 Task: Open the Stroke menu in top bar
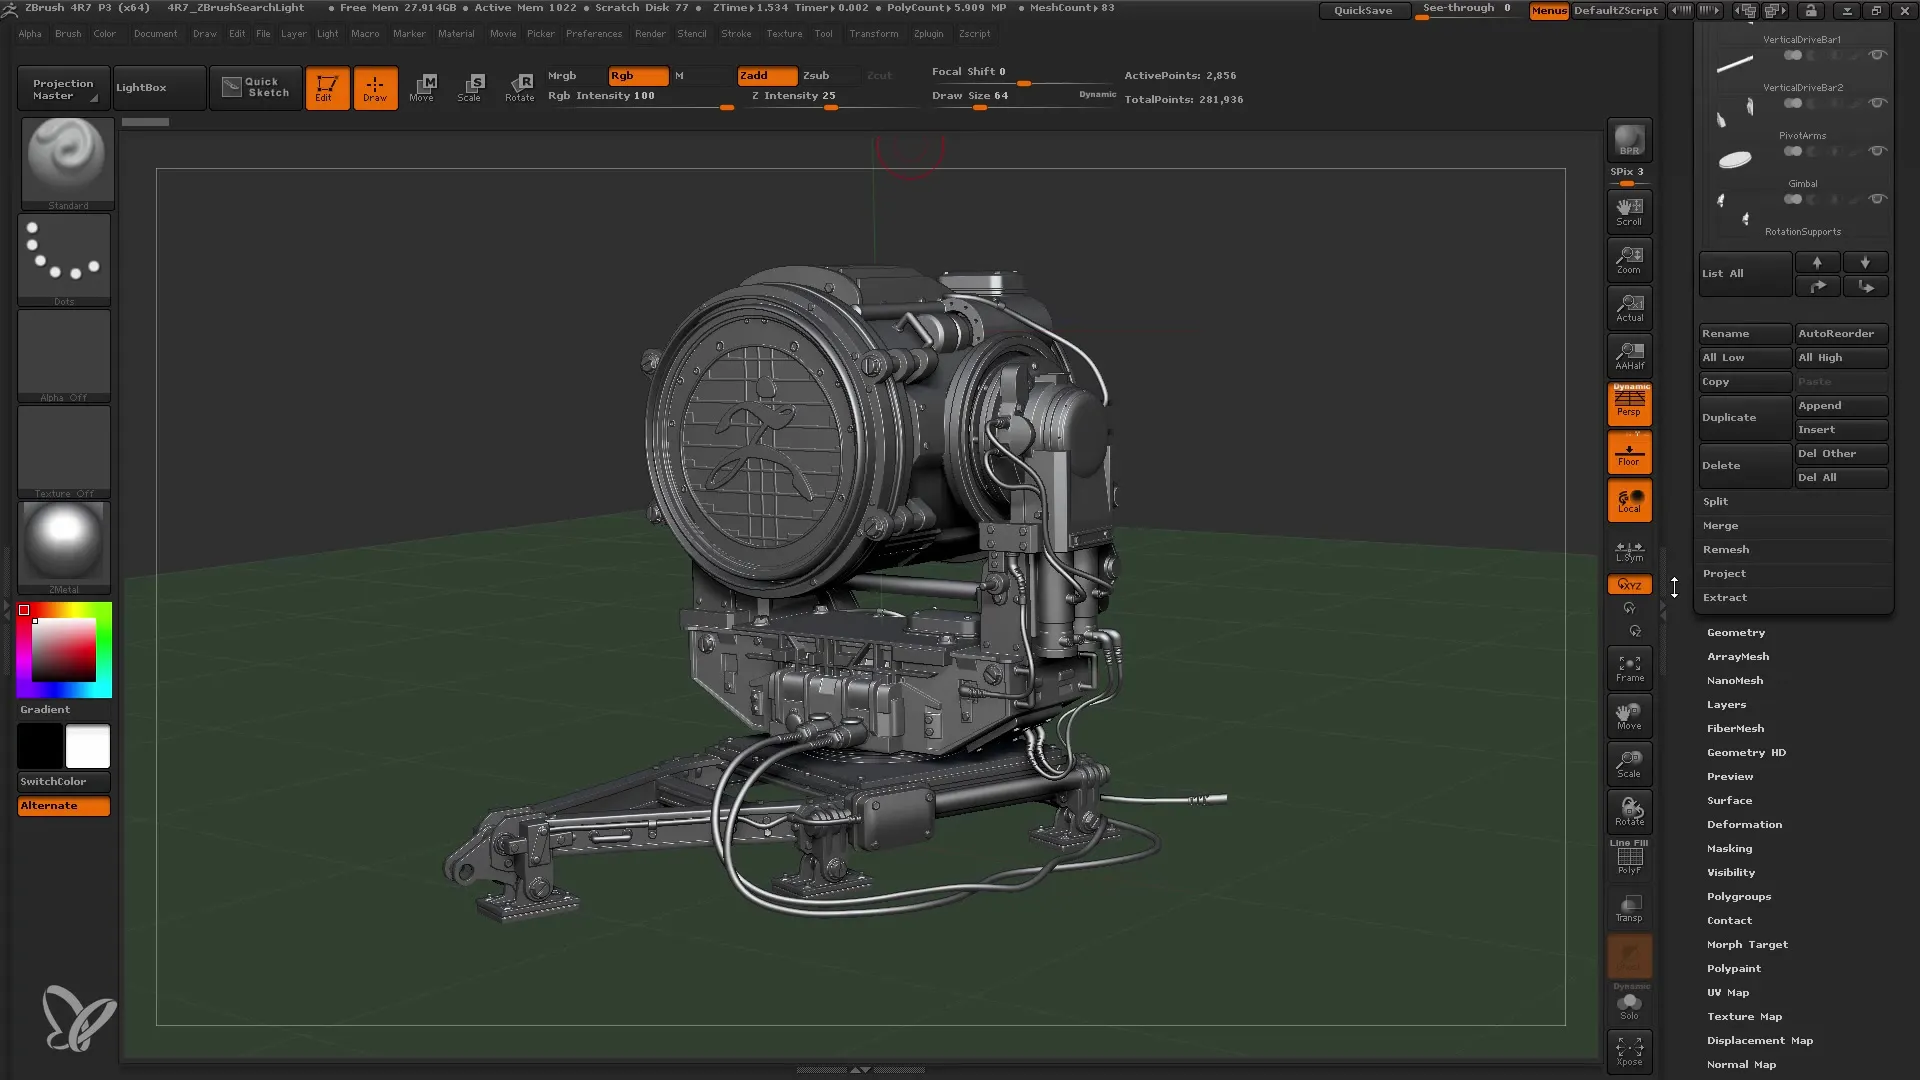point(736,34)
